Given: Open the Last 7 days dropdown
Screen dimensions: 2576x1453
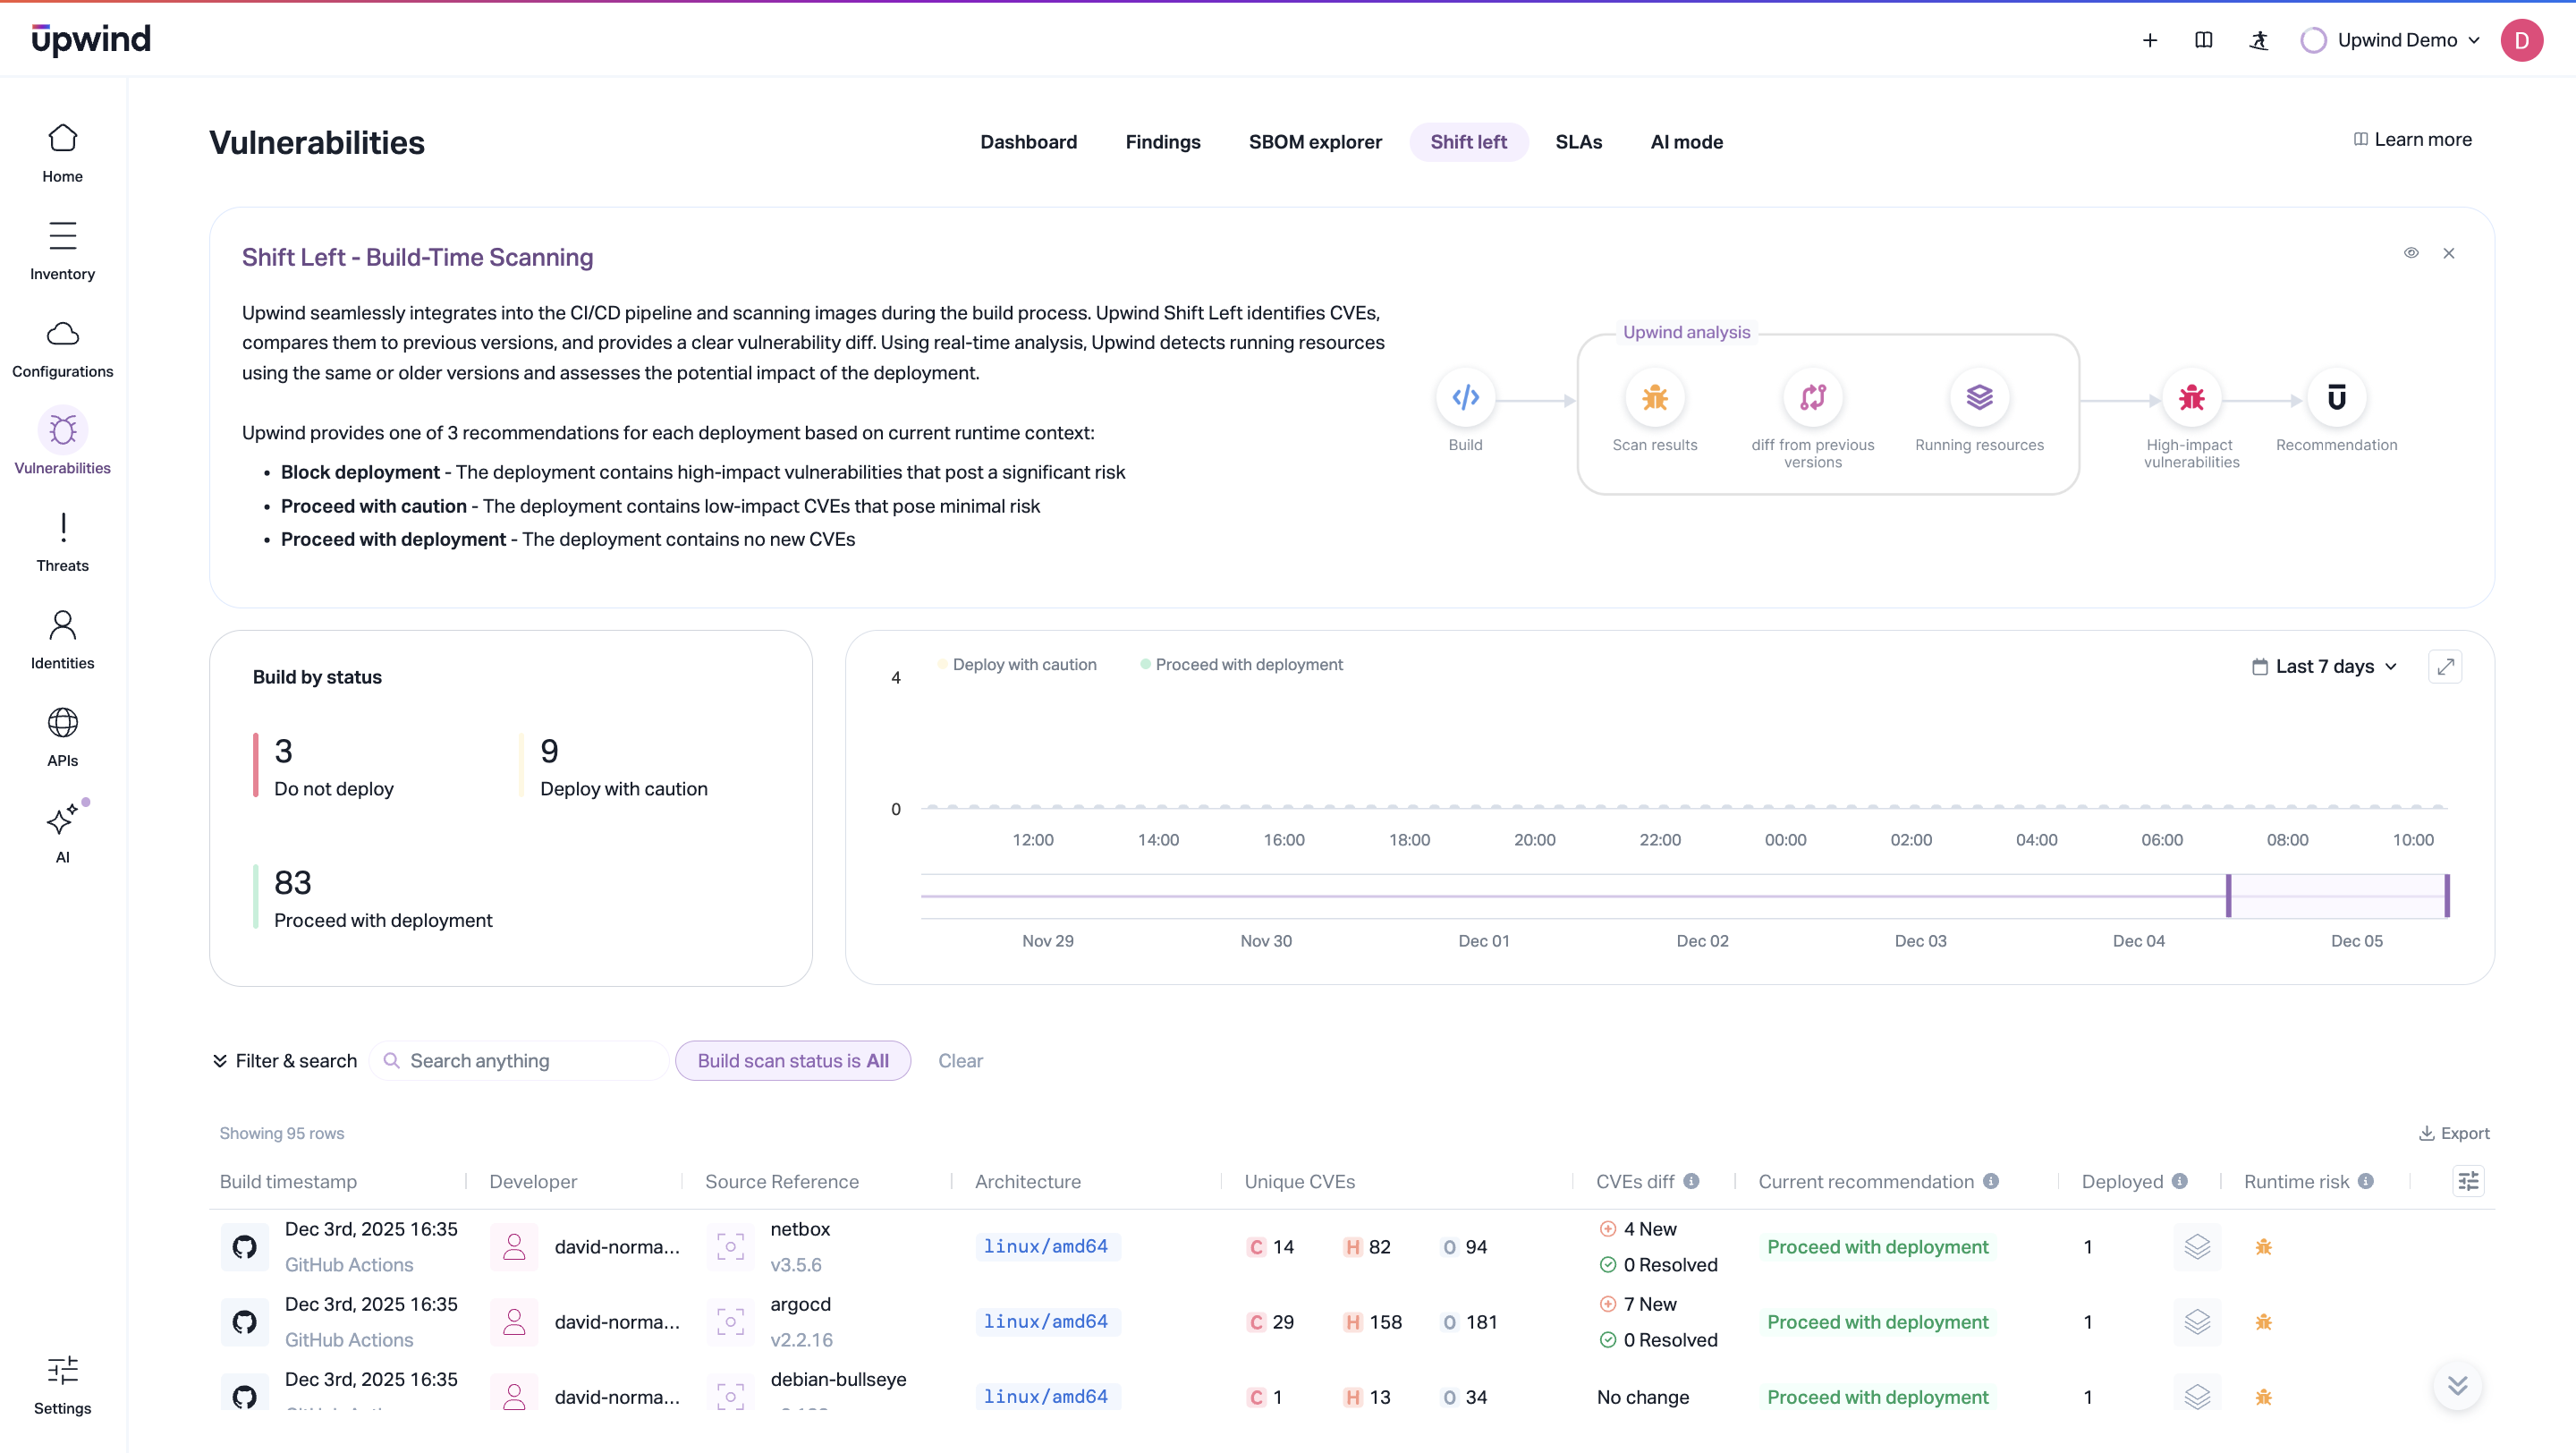Looking at the screenshot, I should [x=2324, y=667].
